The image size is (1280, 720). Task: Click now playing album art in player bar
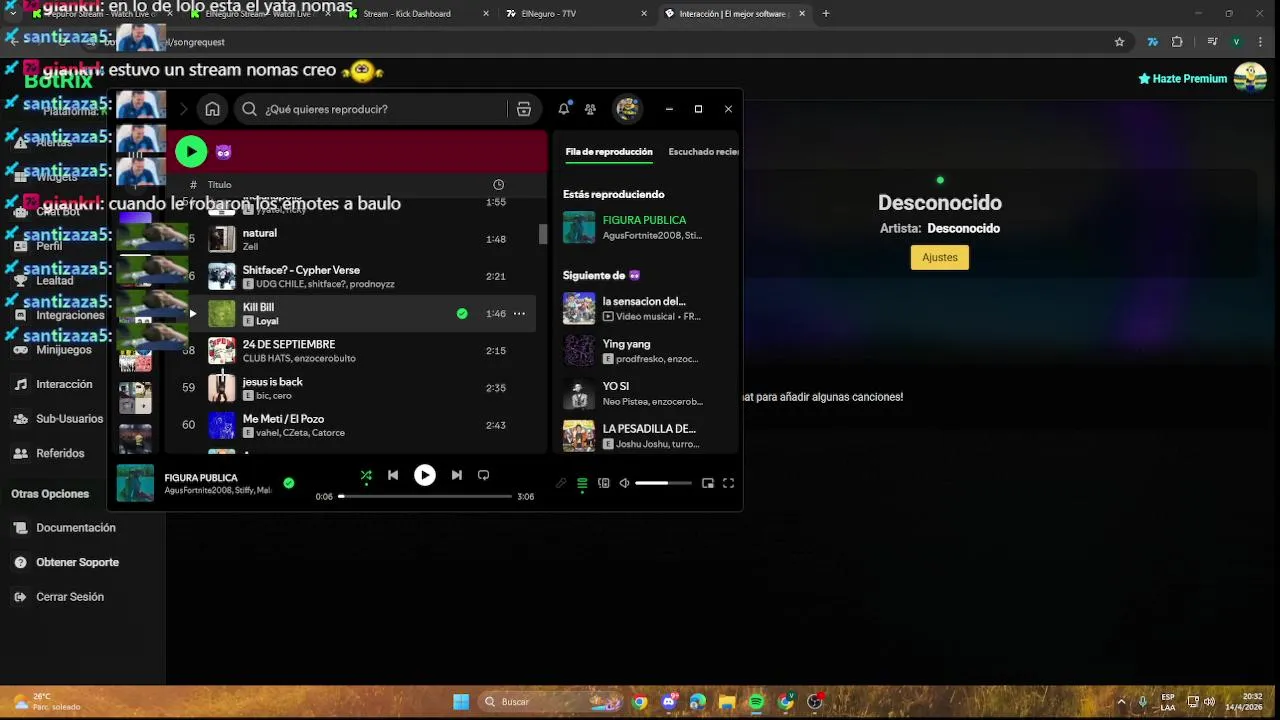136,483
